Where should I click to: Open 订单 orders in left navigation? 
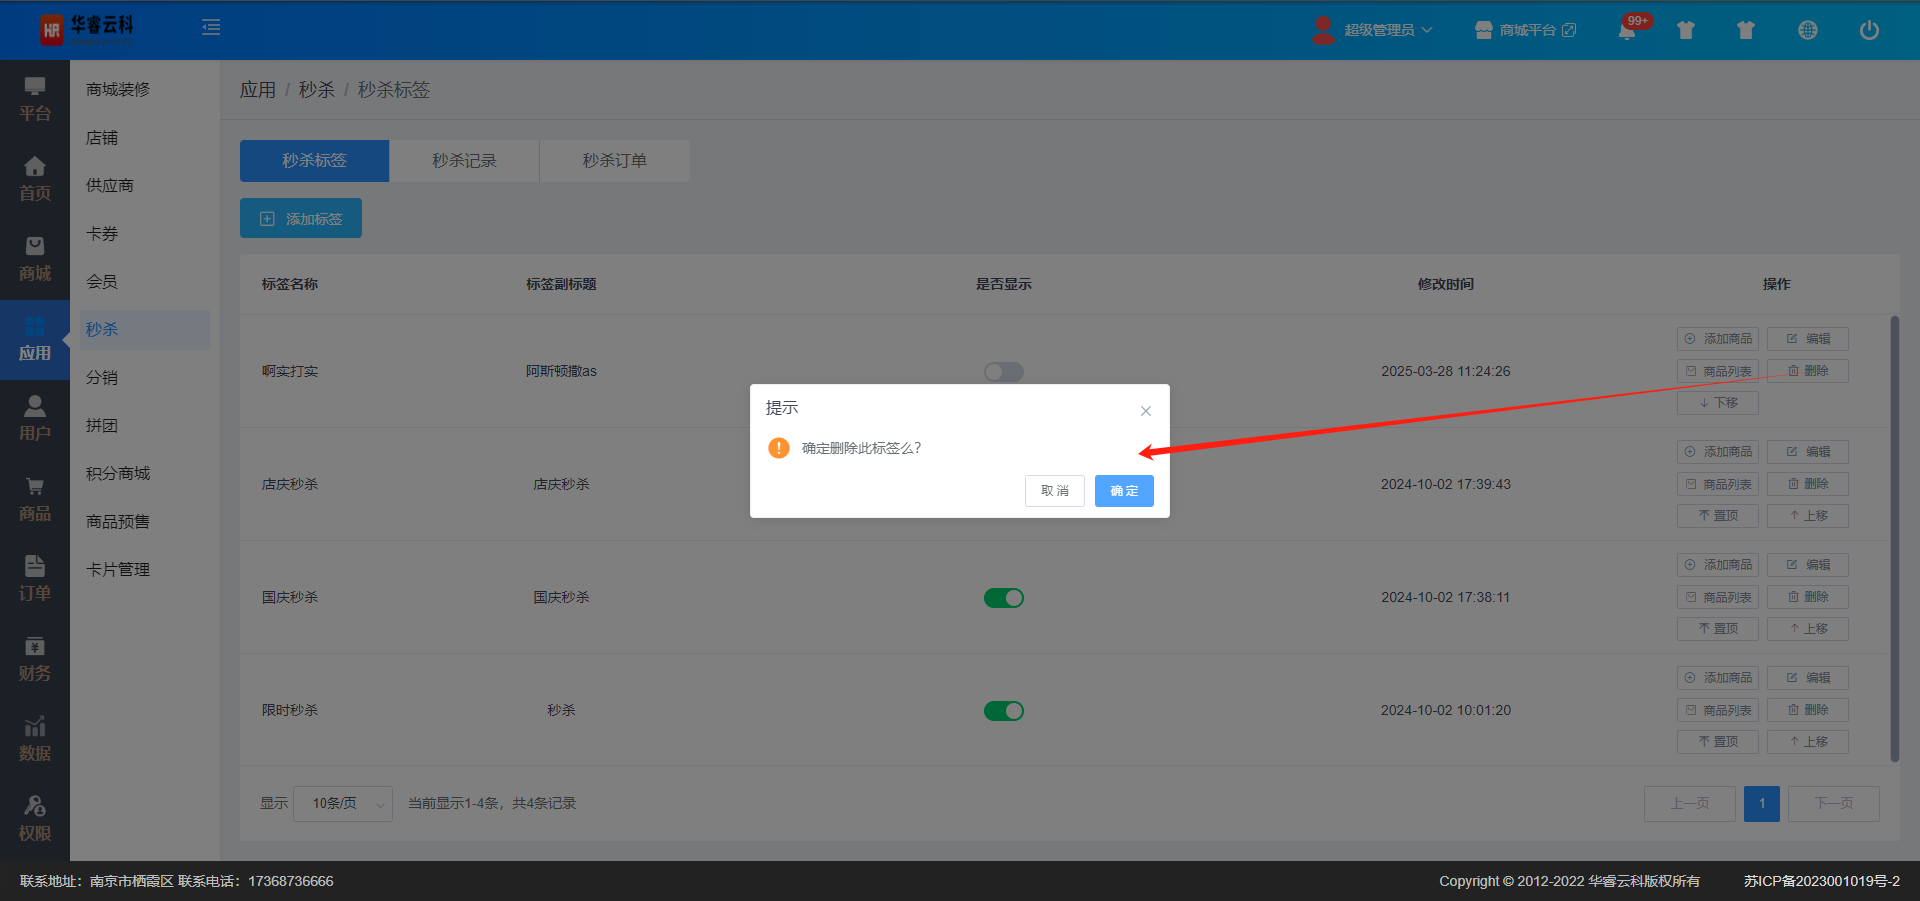click(35, 579)
